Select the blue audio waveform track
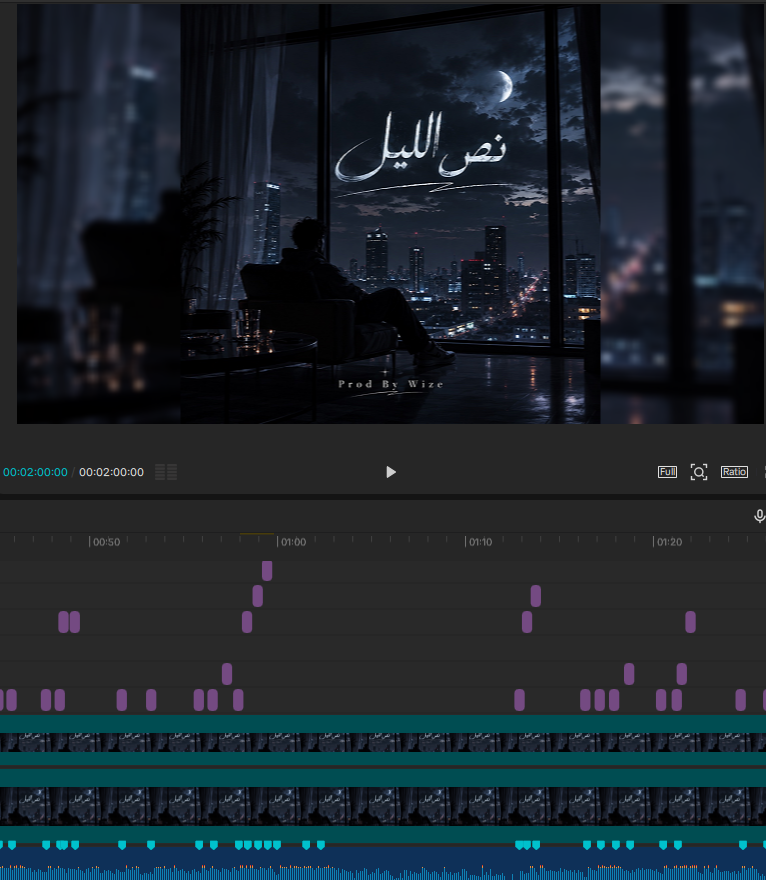 point(383,862)
